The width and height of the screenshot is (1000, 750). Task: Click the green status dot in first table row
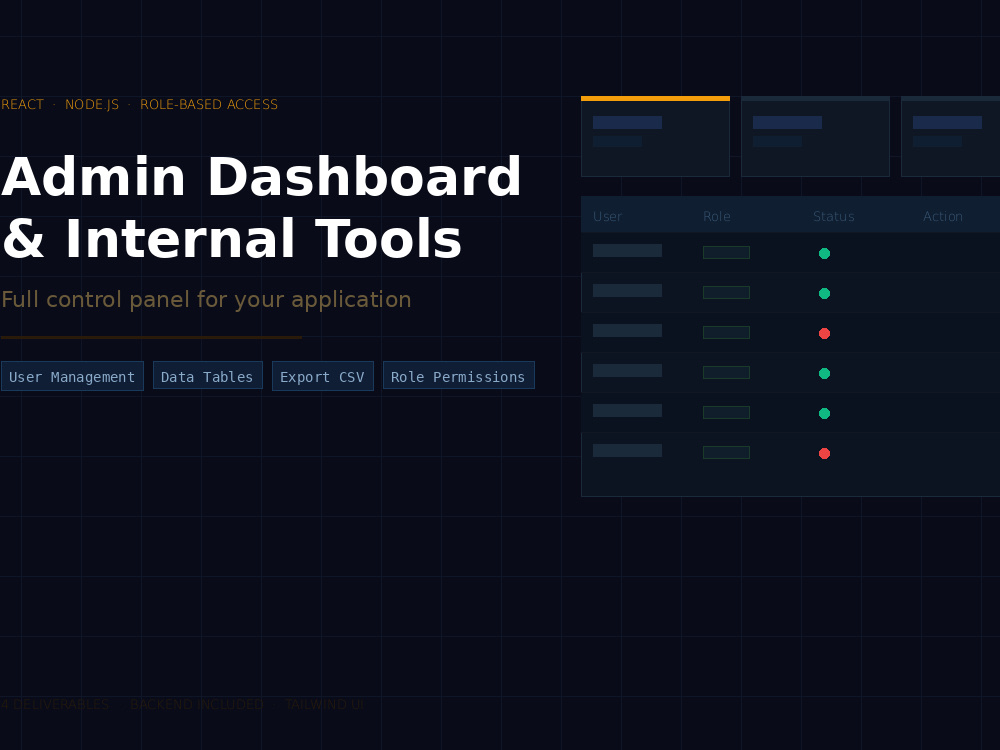[824, 253]
